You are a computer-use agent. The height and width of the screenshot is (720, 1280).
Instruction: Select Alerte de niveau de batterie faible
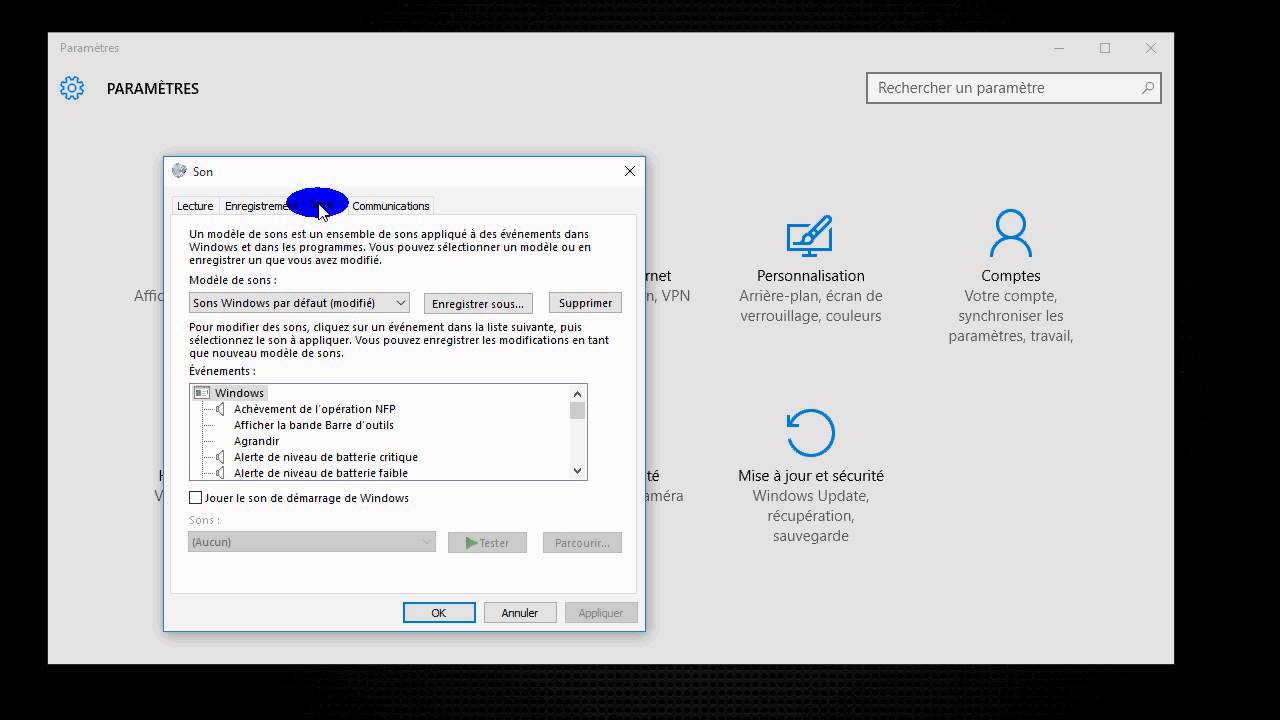[321, 473]
